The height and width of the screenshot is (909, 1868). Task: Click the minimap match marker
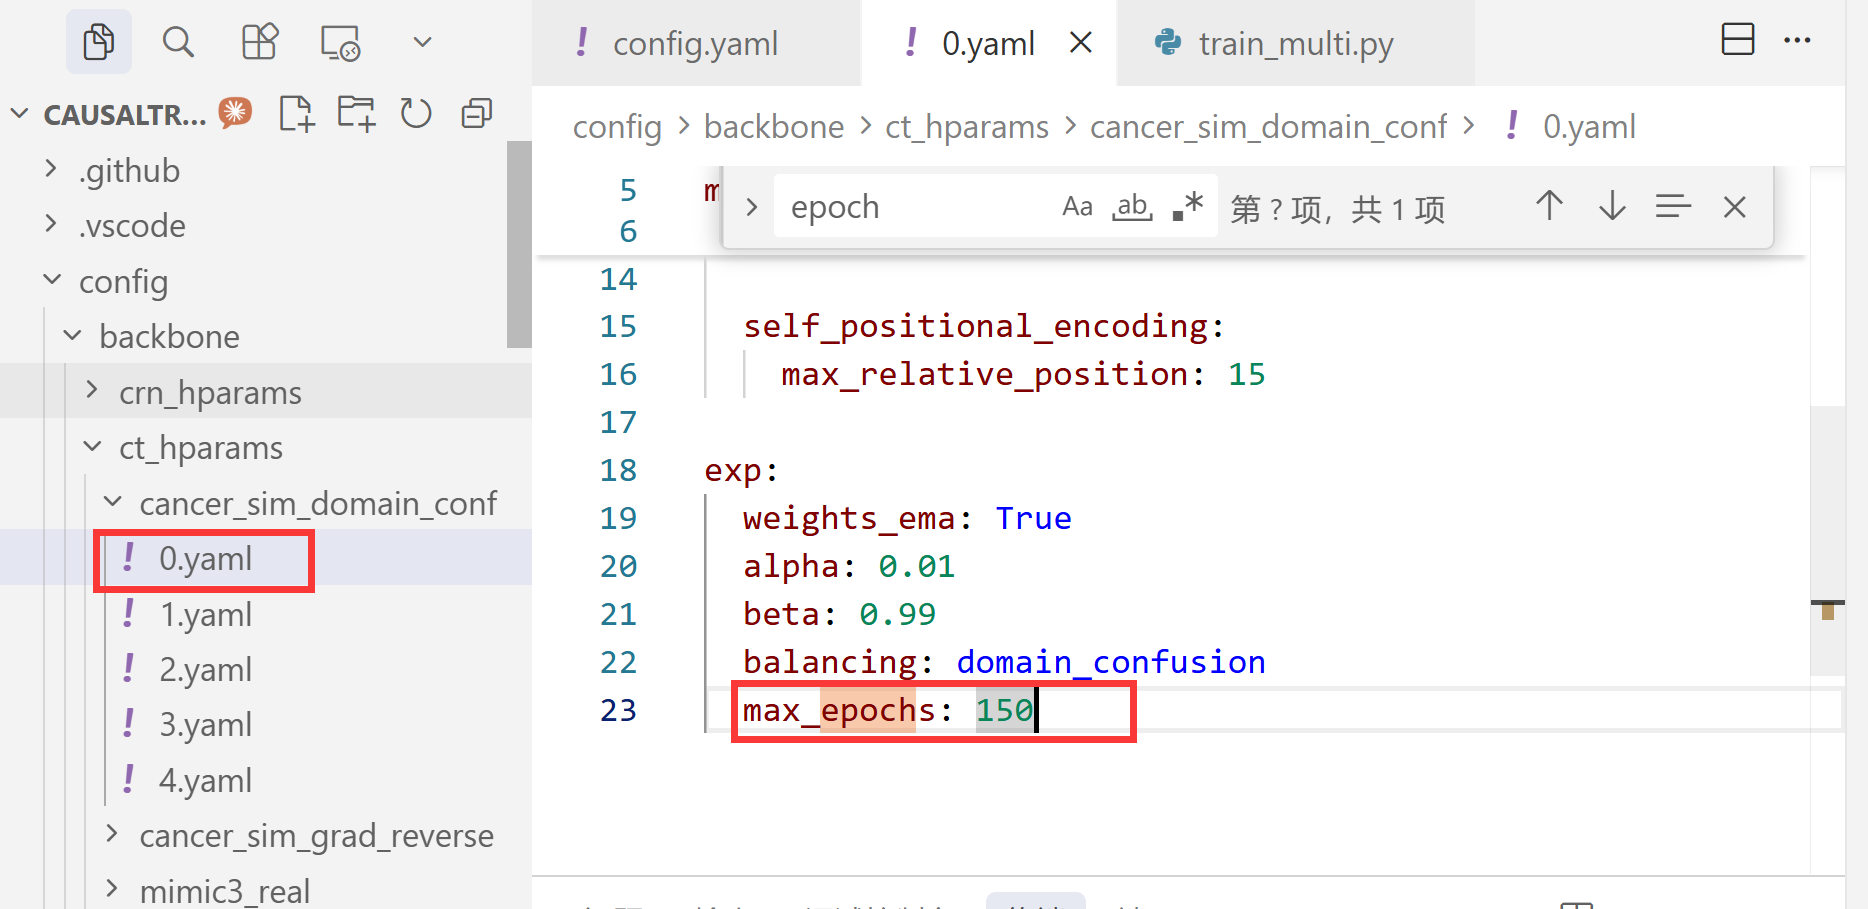click(1828, 610)
